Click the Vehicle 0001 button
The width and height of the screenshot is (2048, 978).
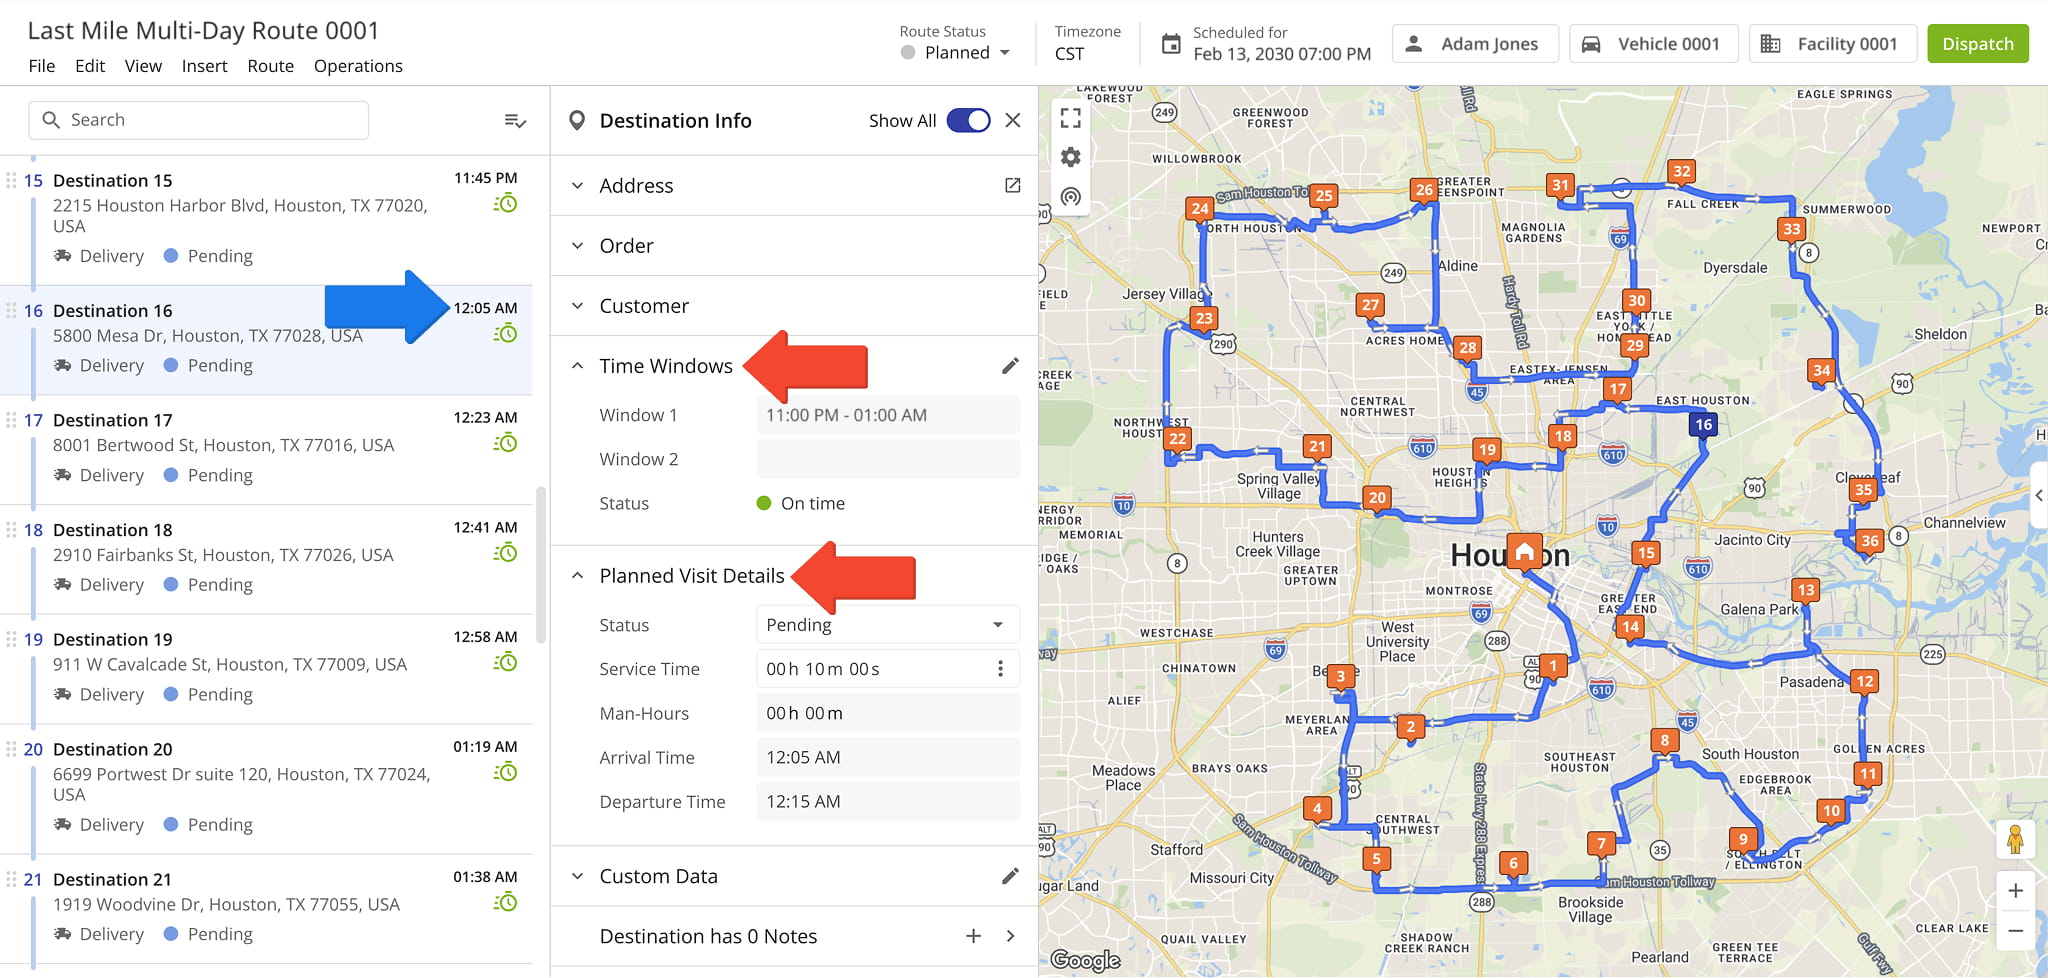click(x=1653, y=44)
